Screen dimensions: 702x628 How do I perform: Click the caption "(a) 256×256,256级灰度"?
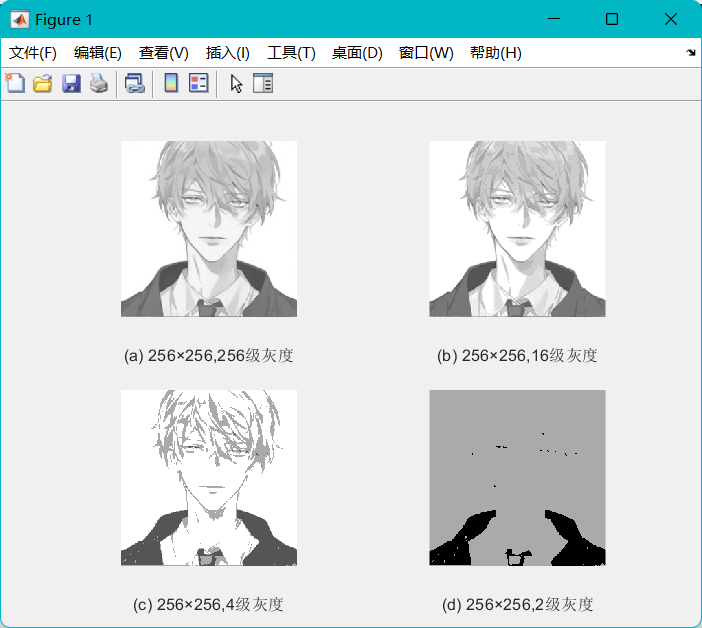pos(209,355)
